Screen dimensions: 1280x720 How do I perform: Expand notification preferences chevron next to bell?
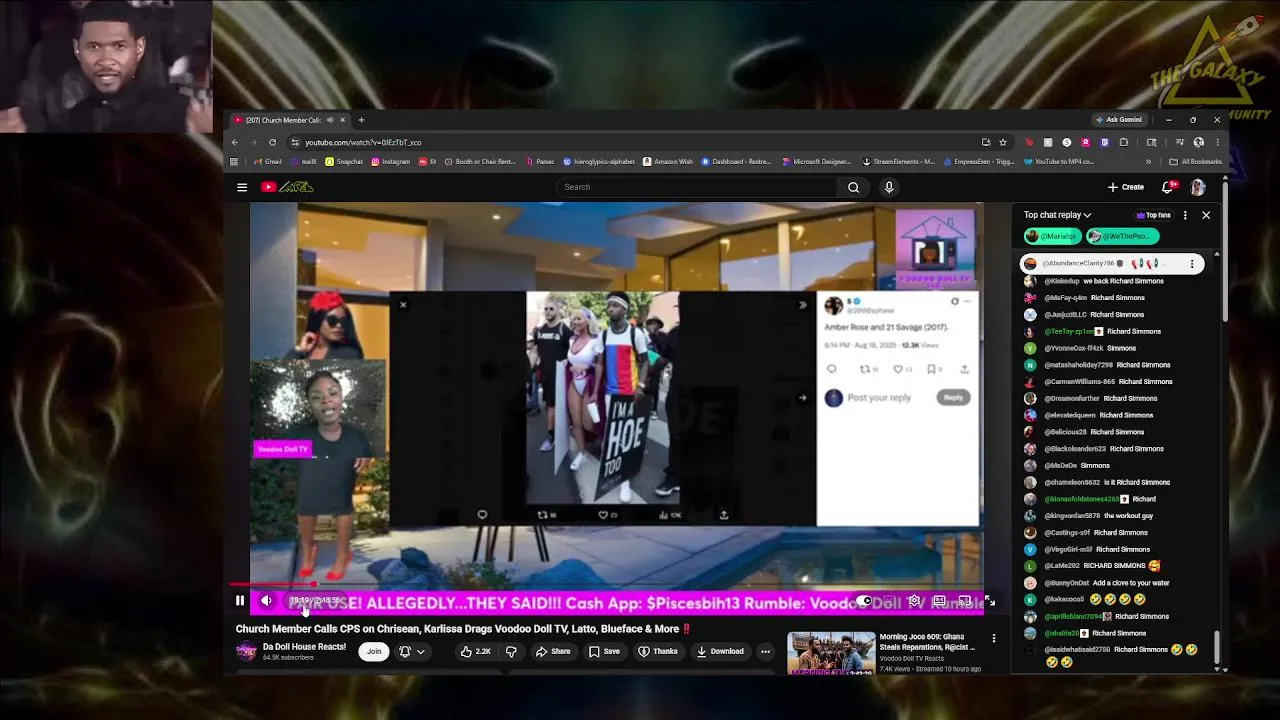click(421, 651)
